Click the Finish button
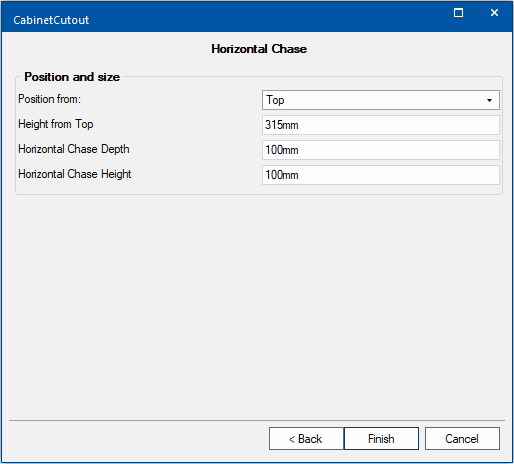 pyautogui.click(x=381, y=439)
